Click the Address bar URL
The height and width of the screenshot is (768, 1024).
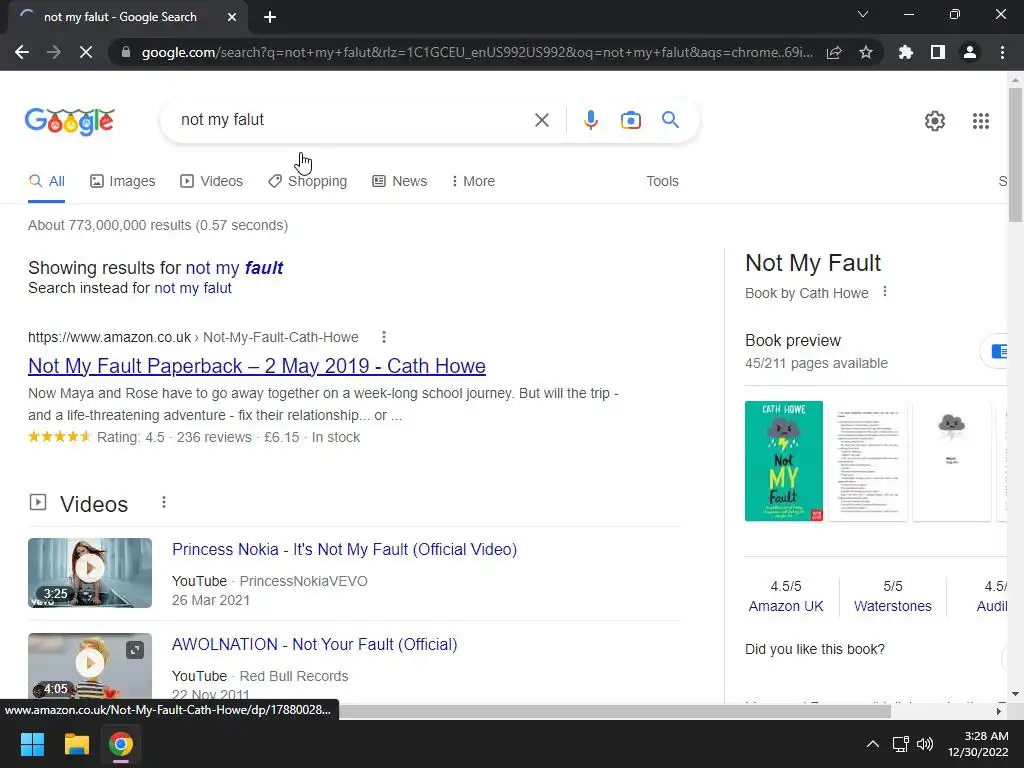477,52
